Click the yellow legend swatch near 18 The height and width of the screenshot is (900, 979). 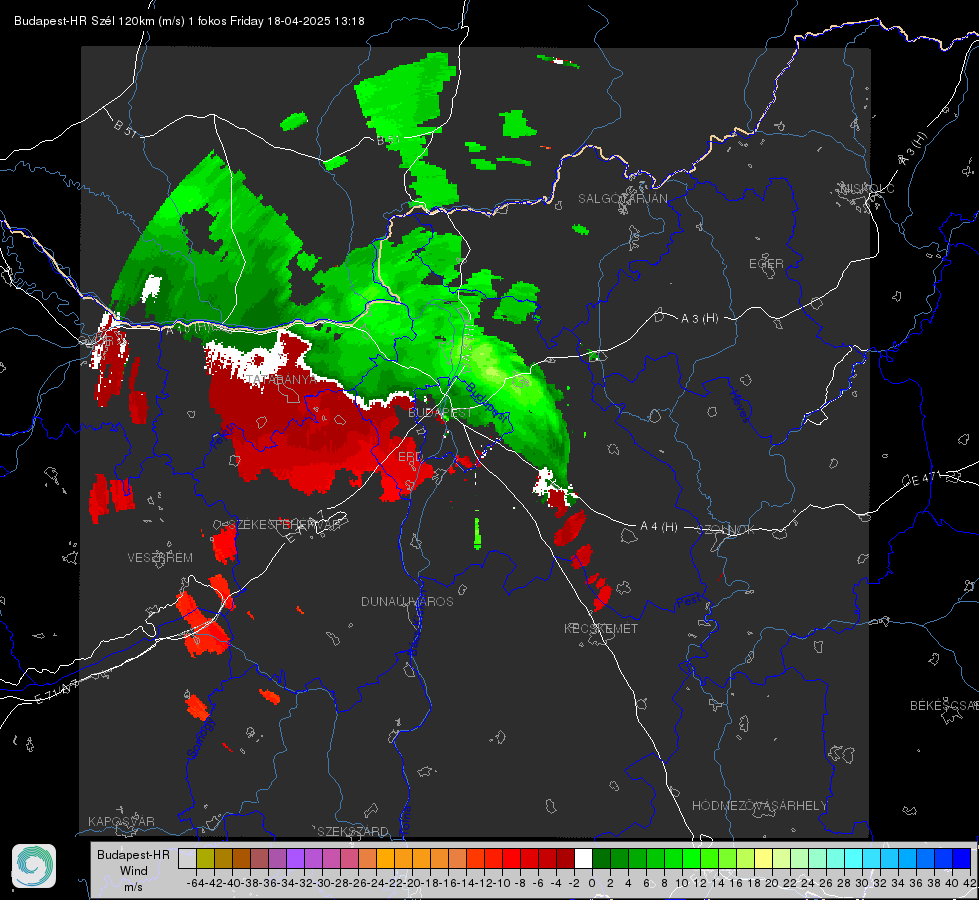[x=764, y=858]
